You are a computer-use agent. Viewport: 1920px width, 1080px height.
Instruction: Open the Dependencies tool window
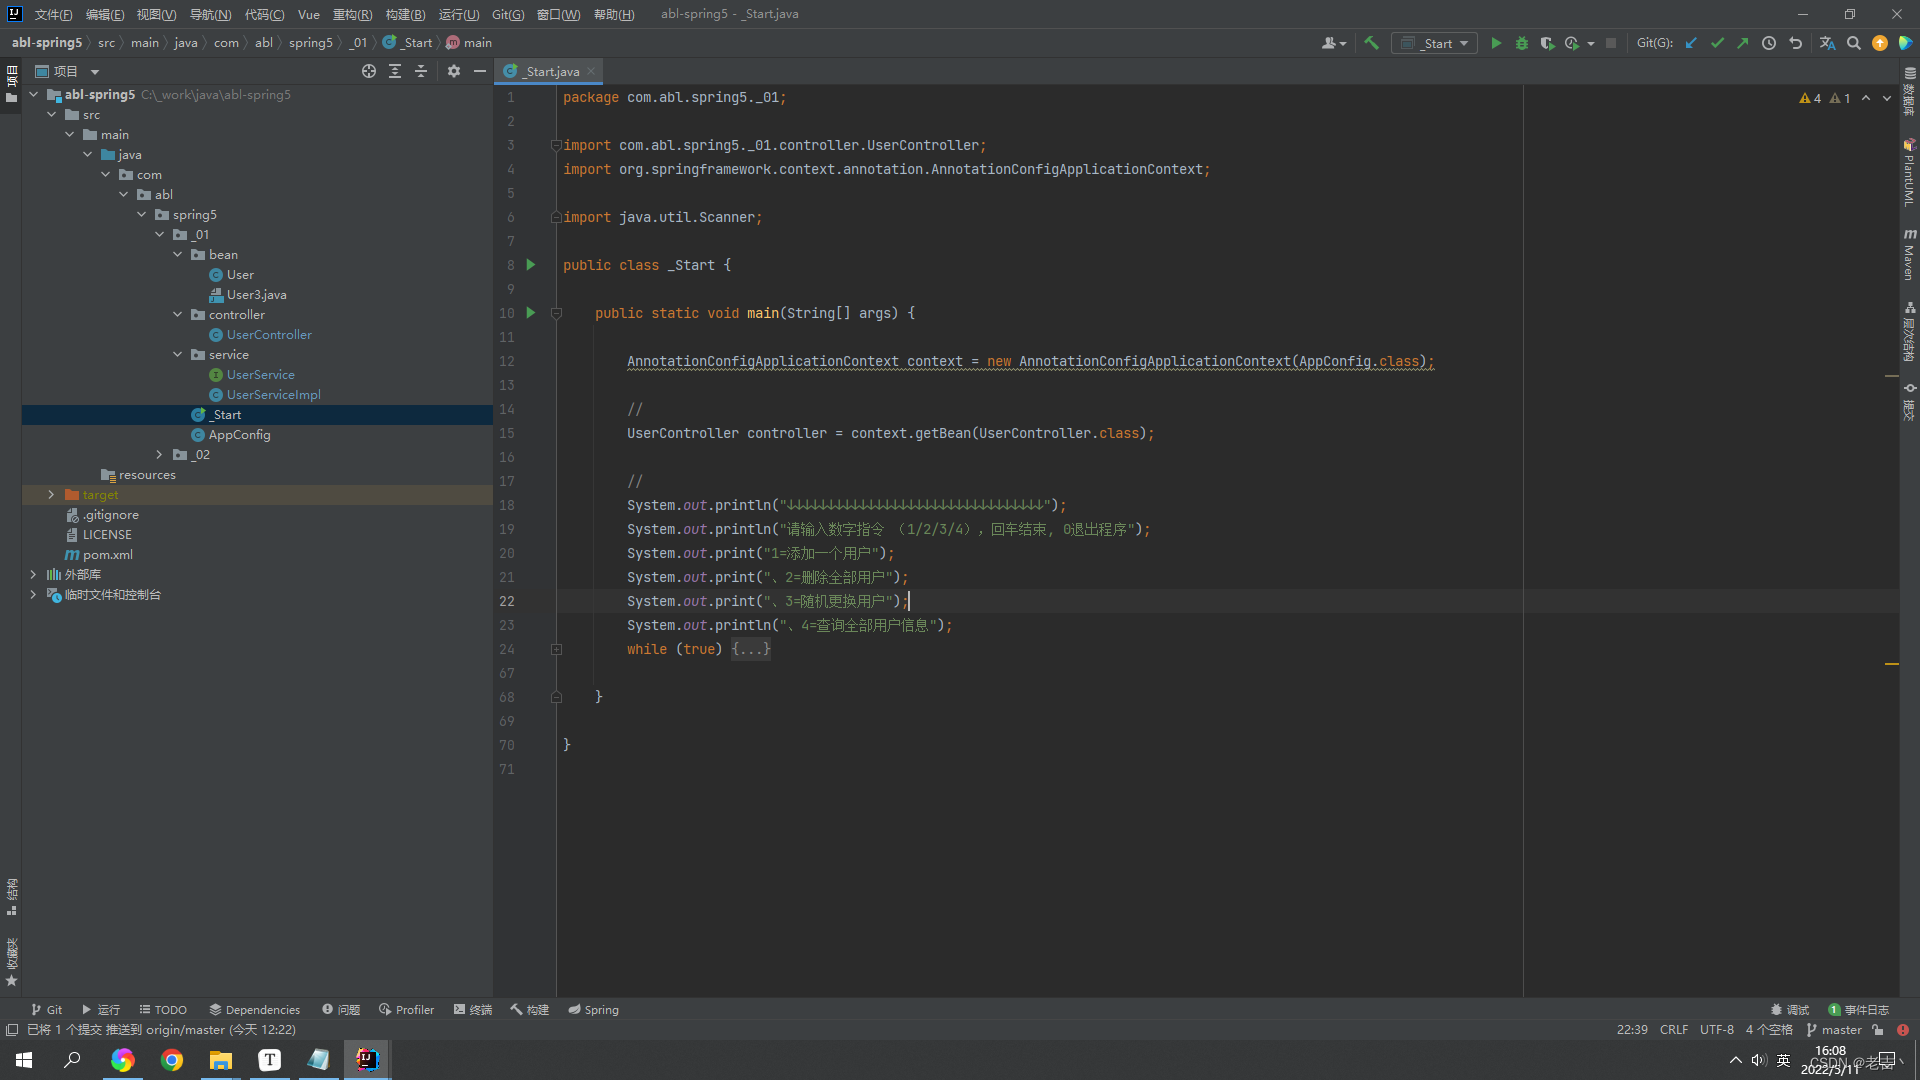coord(255,1010)
